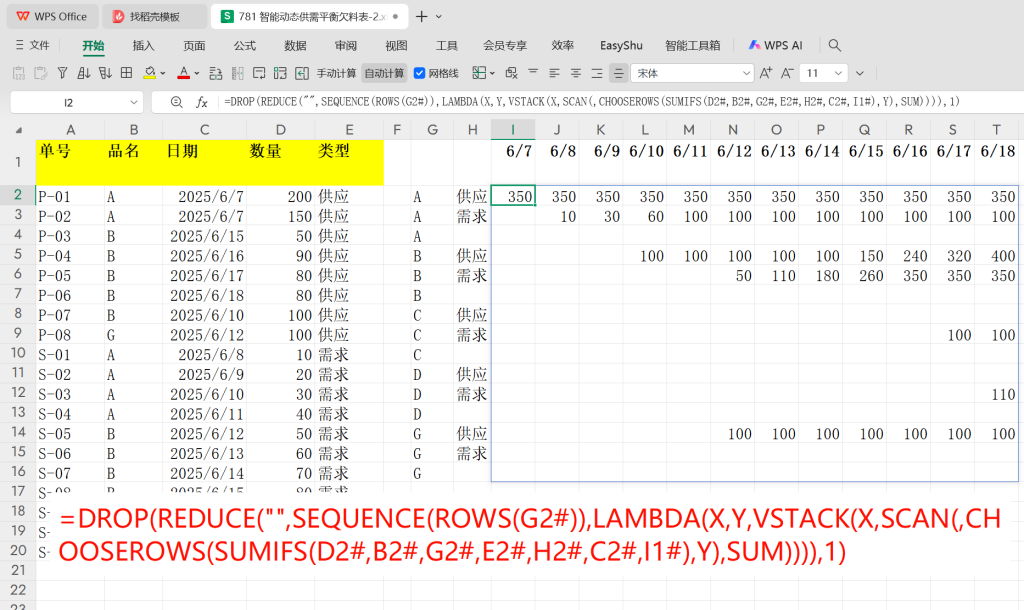1024x610 pixels.
Task: Click cell containing P-08
Action: tap(70, 334)
